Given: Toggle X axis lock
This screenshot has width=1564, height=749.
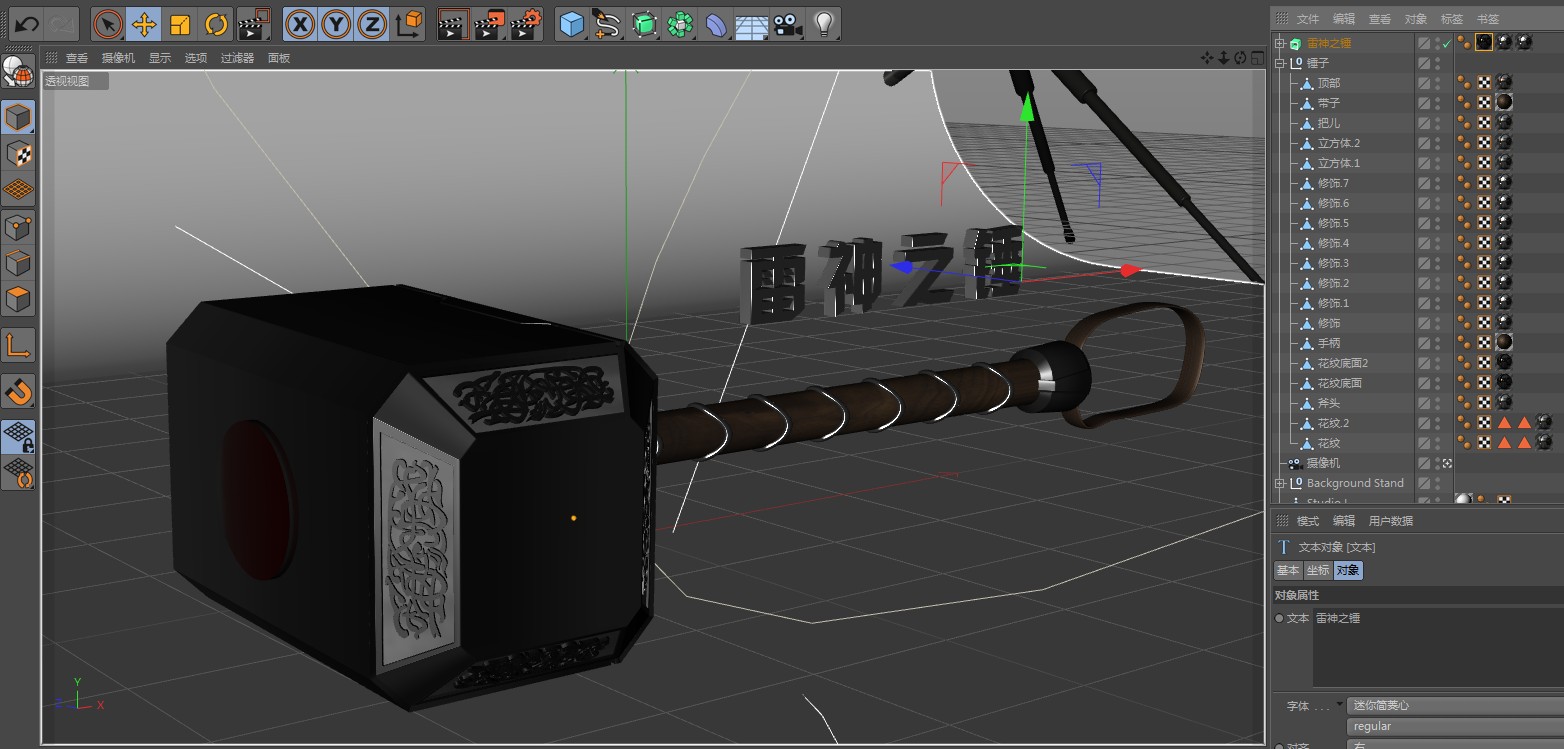Looking at the screenshot, I should 300,23.
